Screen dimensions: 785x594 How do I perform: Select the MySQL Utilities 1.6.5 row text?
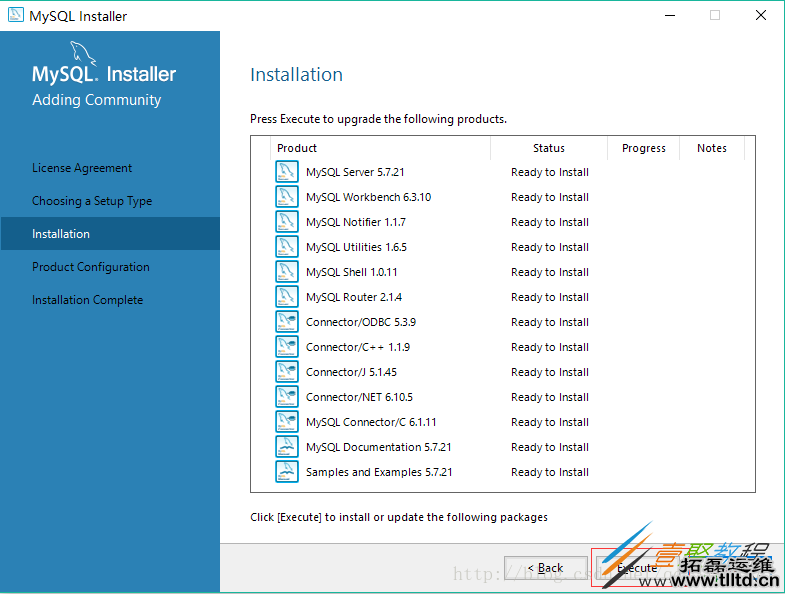(x=356, y=247)
